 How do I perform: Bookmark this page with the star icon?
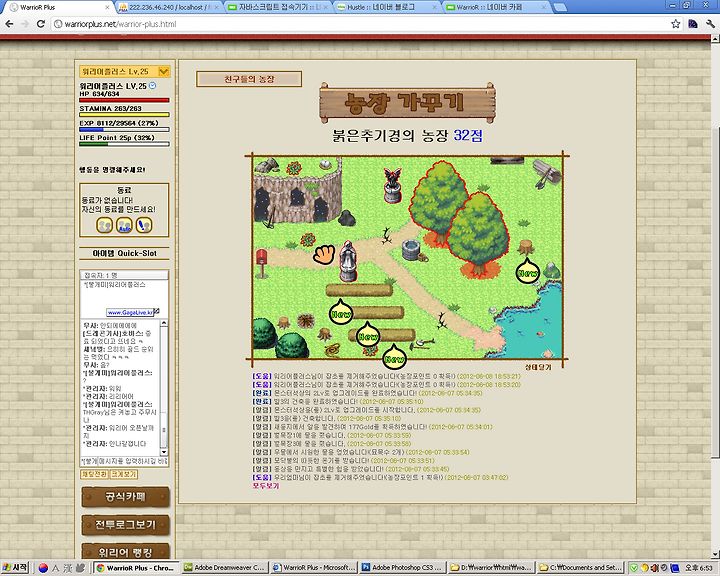675,24
